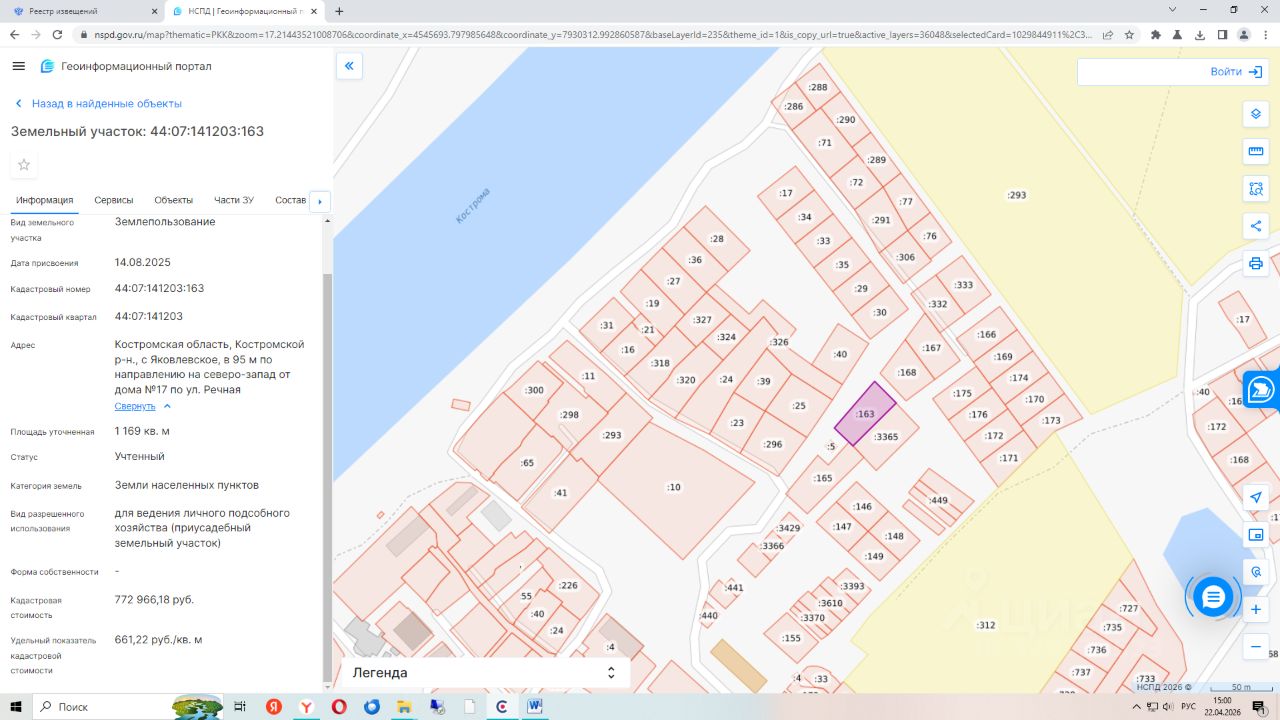
Task: Click the Войти login button
Action: pyautogui.click(x=1237, y=72)
